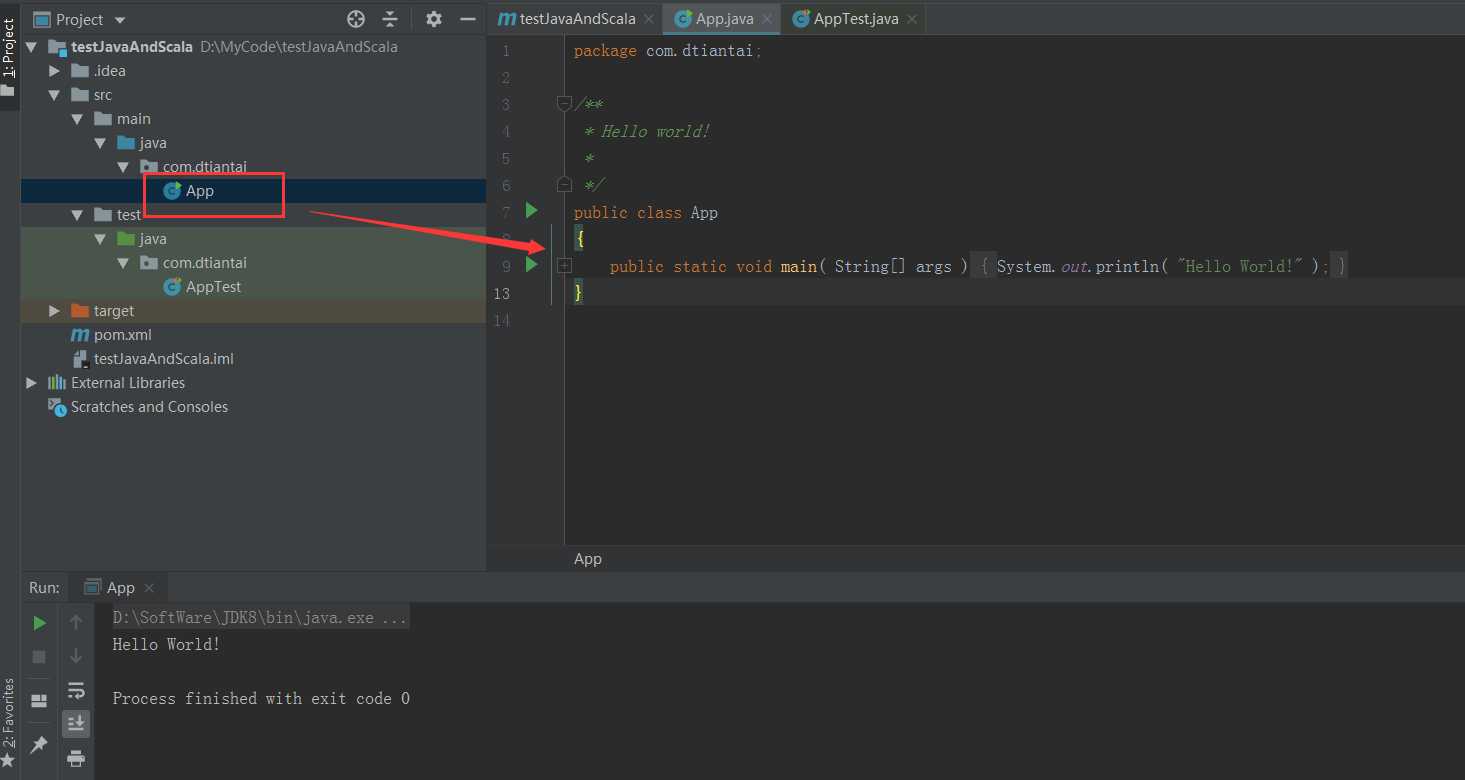Click the blue main java source folder
1465x780 pixels.
(126, 143)
